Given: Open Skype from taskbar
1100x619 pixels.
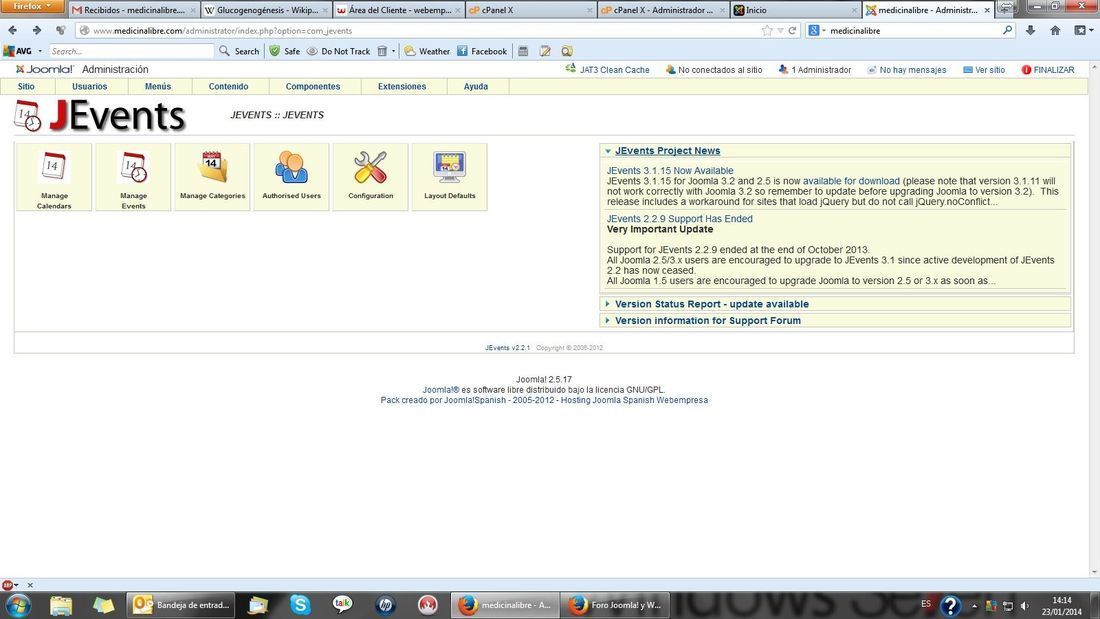Looking at the screenshot, I should [300, 604].
